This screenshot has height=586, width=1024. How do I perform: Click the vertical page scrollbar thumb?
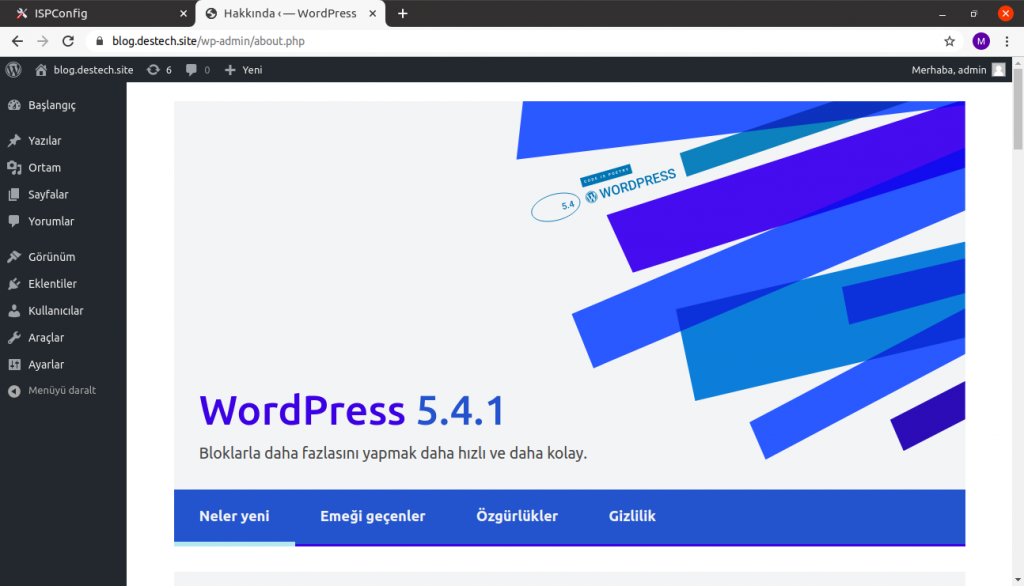click(1018, 109)
